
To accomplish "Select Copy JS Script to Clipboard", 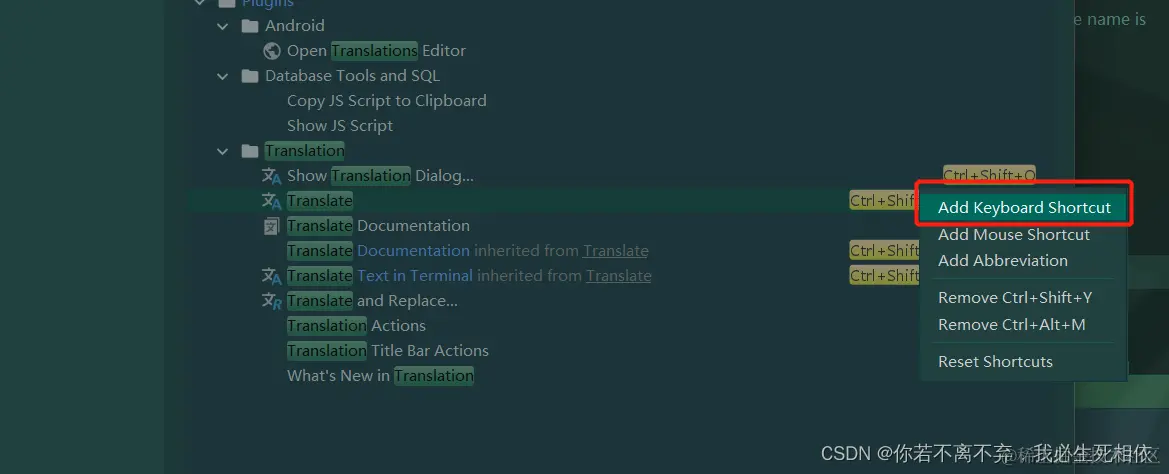I will click(386, 101).
